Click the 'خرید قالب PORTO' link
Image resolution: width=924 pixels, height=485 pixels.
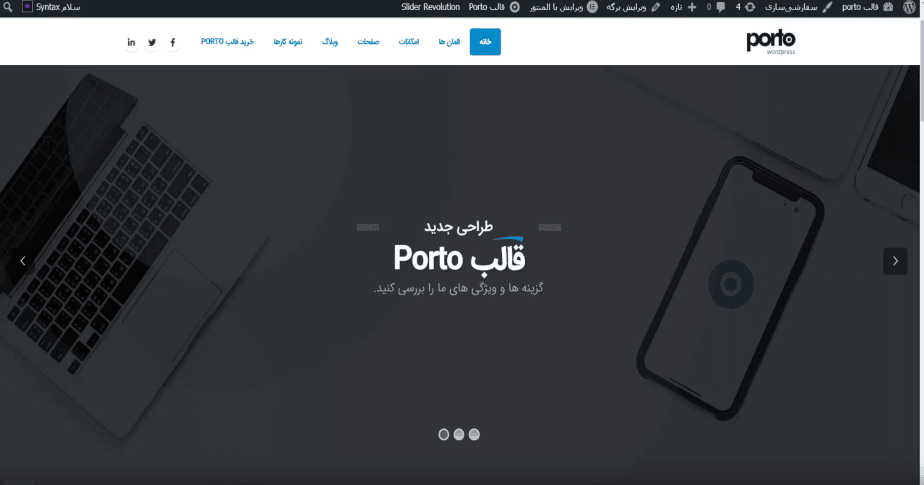227,42
